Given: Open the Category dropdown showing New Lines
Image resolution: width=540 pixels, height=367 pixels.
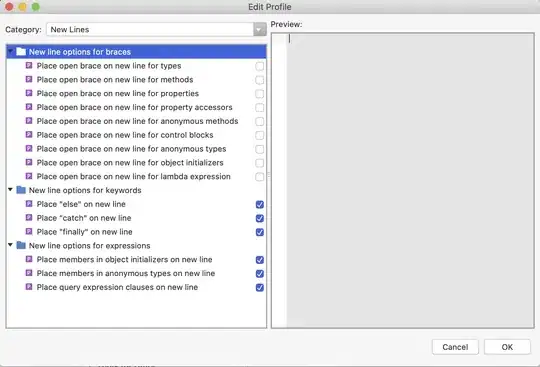Looking at the screenshot, I should pyautogui.click(x=156, y=30).
